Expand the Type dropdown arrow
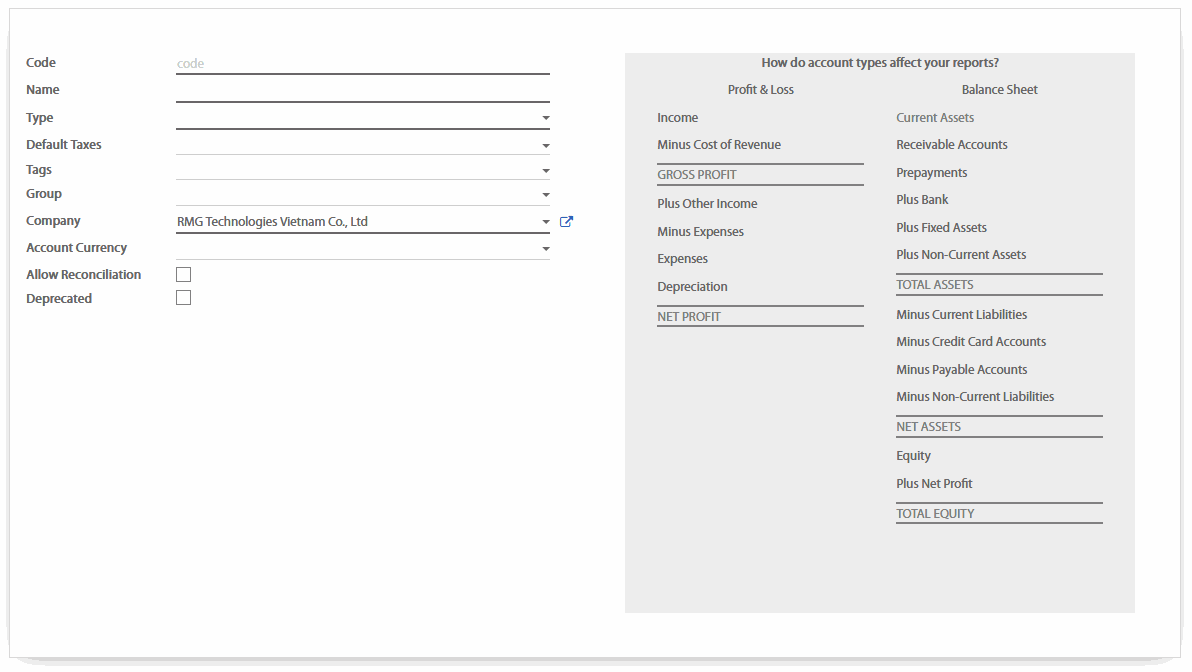The width and height of the screenshot is (1192, 672). pyautogui.click(x=545, y=118)
